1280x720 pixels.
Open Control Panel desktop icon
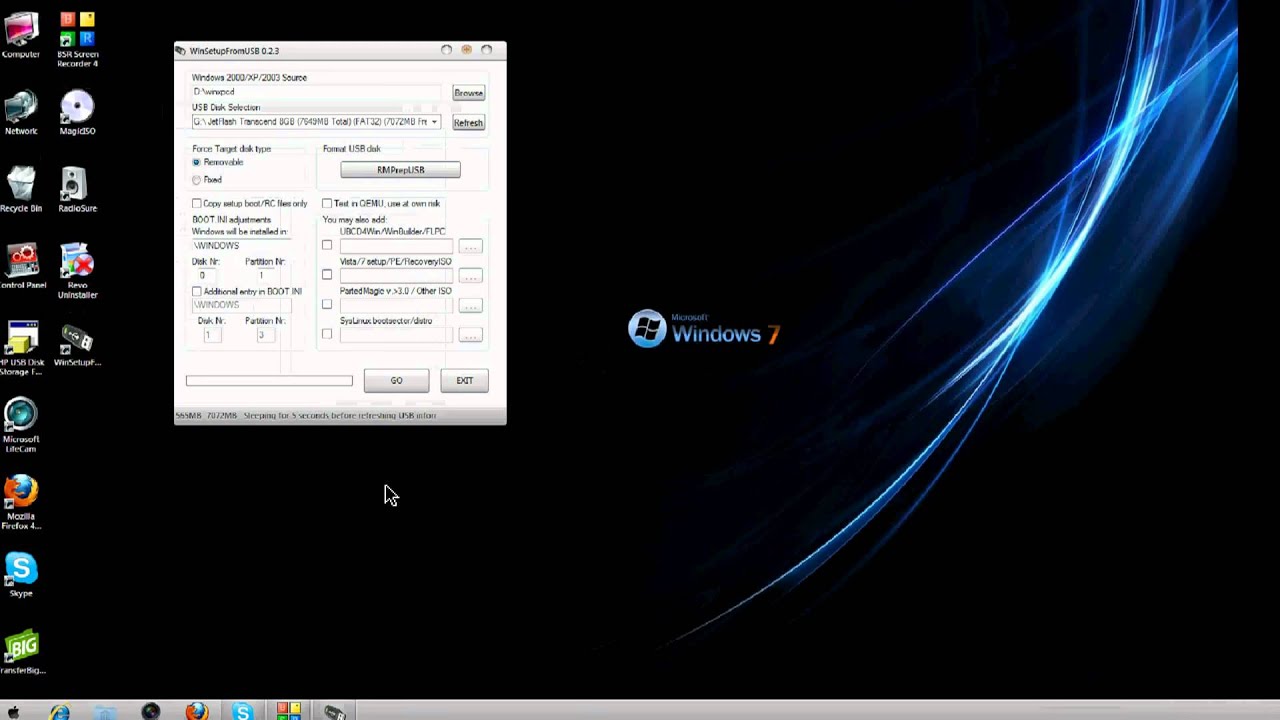click(22, 267)
